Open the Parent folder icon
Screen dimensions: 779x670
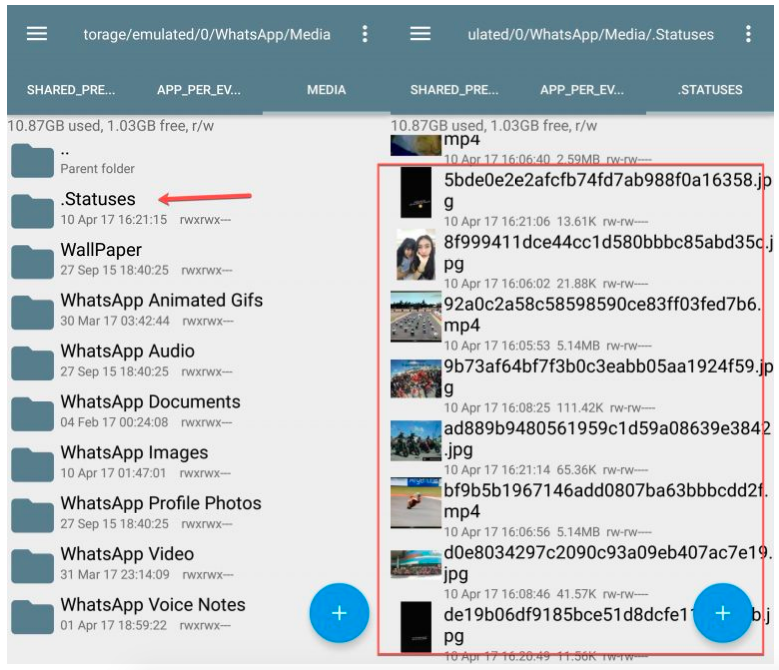[x=32, y=160]
